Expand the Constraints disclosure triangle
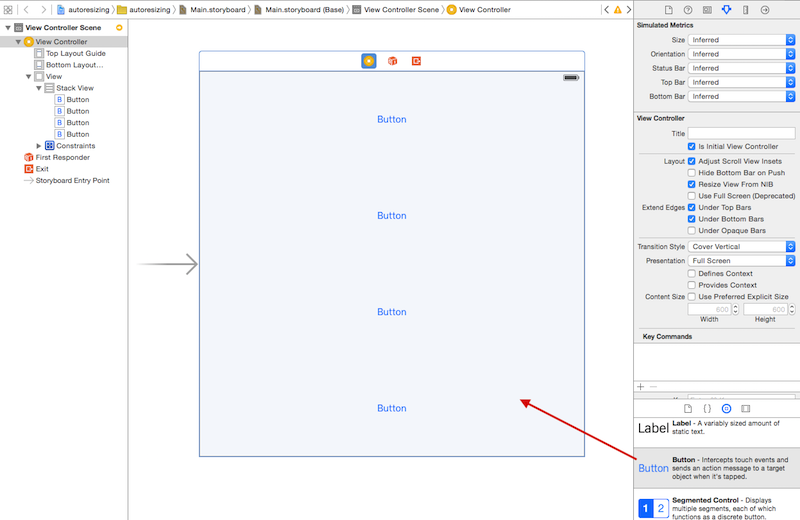Screen dimensions: 800x520 point(39,146)
